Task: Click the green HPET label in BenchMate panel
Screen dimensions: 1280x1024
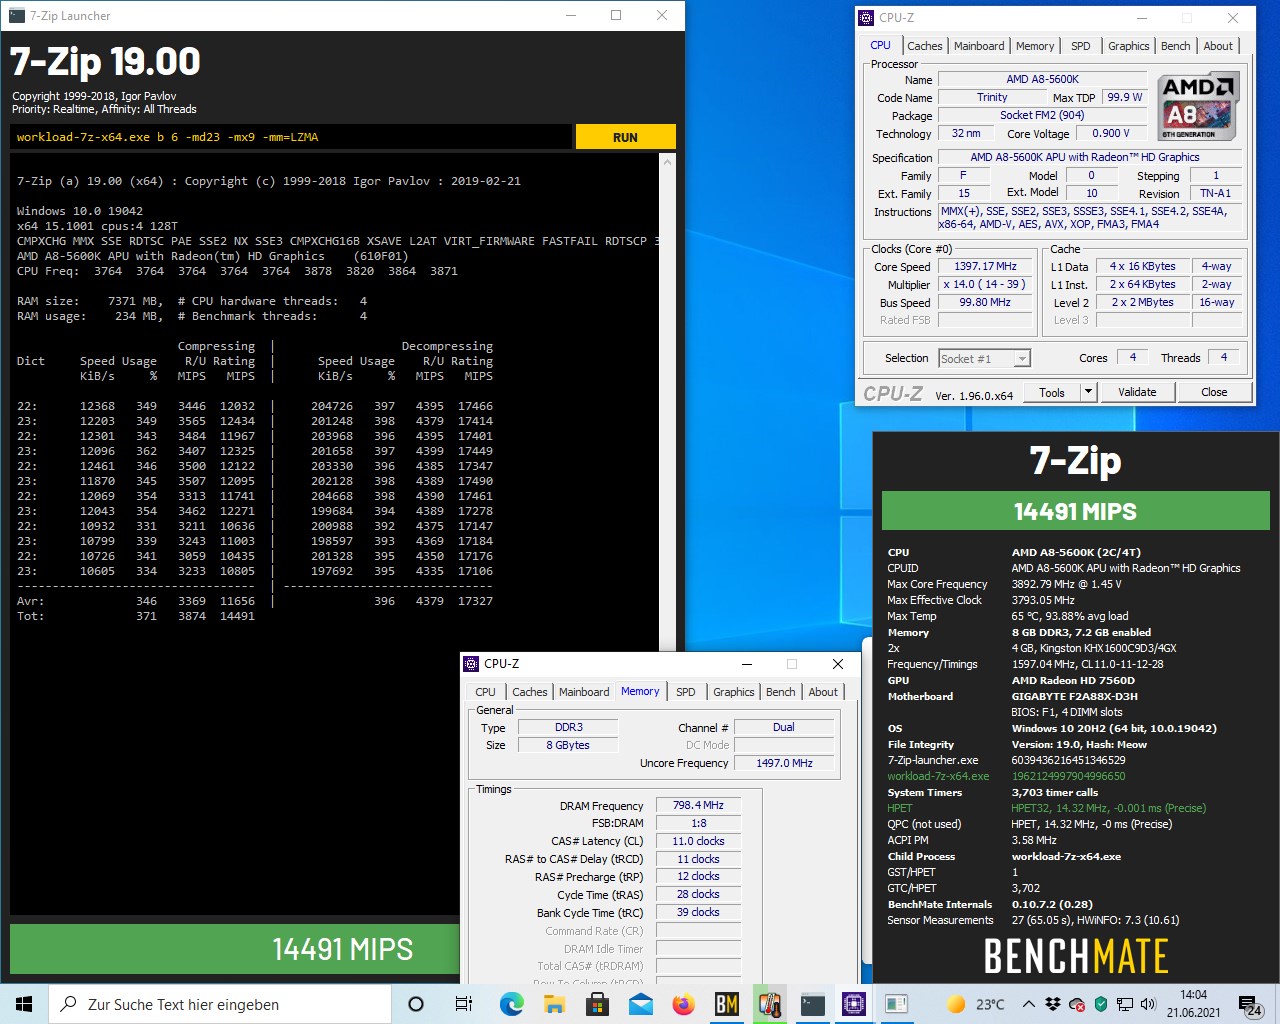Action: tap(900, 808)
